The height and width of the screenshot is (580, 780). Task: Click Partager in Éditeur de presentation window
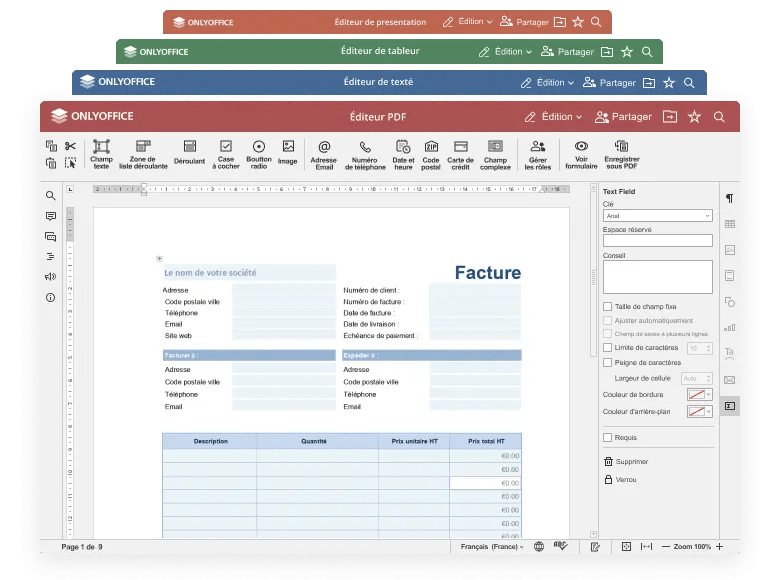click(524, 22)
